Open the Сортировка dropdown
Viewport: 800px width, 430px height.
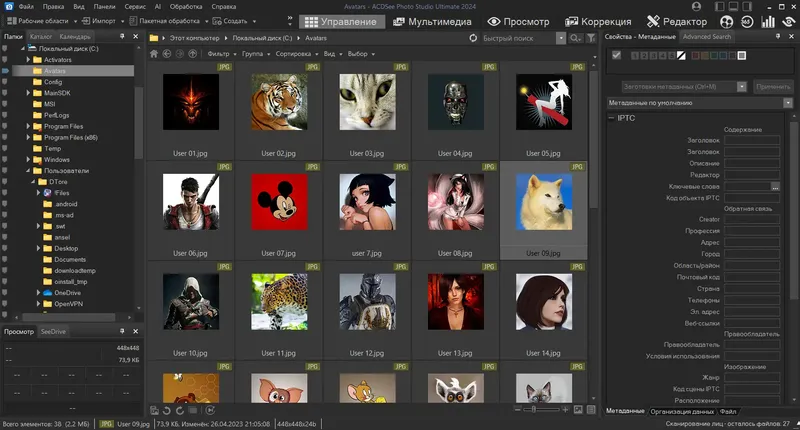(x=295, y=53)
